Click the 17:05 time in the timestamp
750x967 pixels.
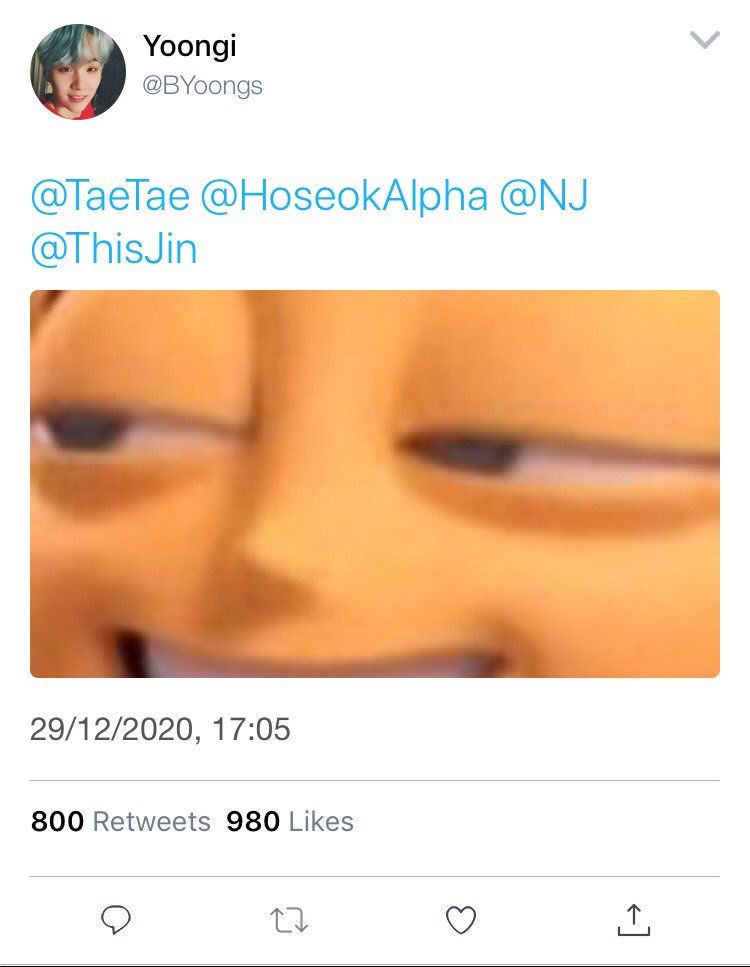coord(251,730)
